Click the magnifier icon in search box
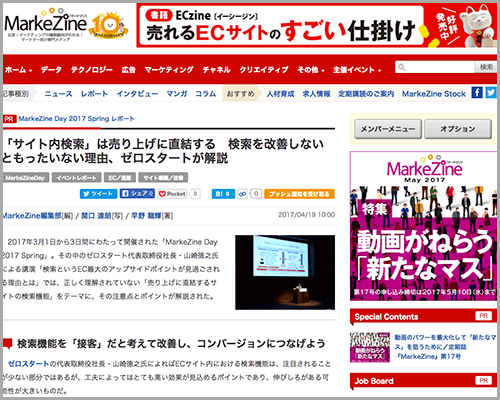The image size is (500, 400). coord(402,67)
